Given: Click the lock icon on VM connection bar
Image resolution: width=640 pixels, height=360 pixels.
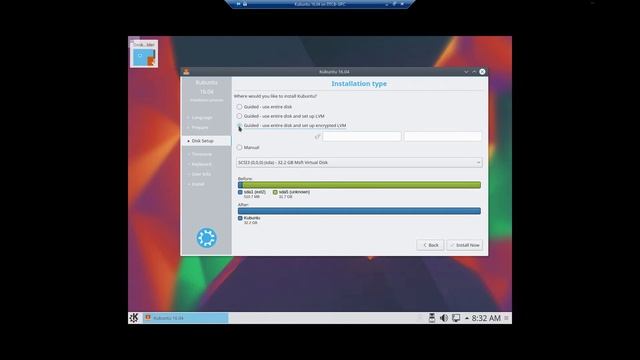Looking at the screenshot, I should (x=245, y=4).
